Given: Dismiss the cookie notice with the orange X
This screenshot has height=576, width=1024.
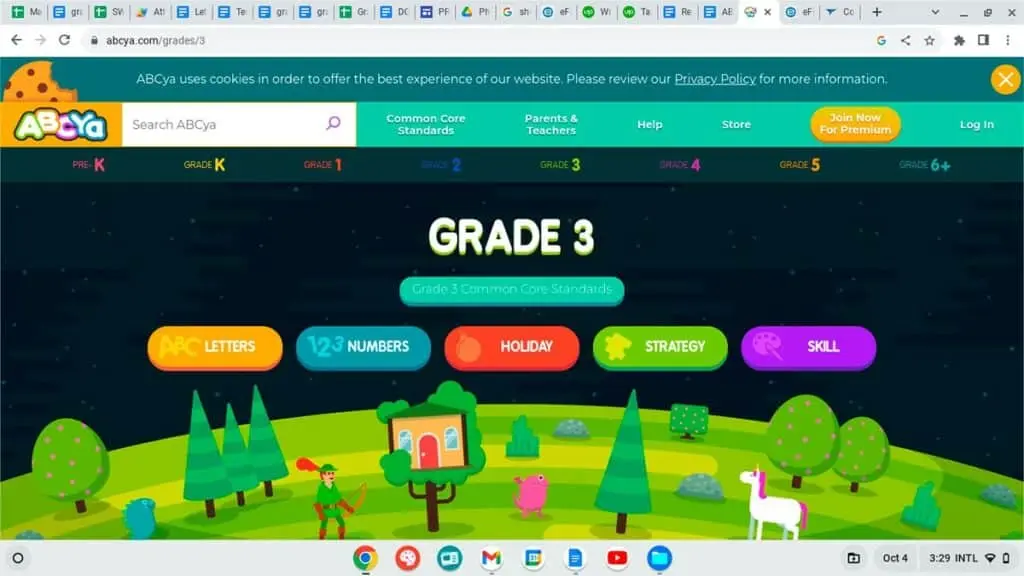Looking at the screenshot, I should coord(1005,80).
